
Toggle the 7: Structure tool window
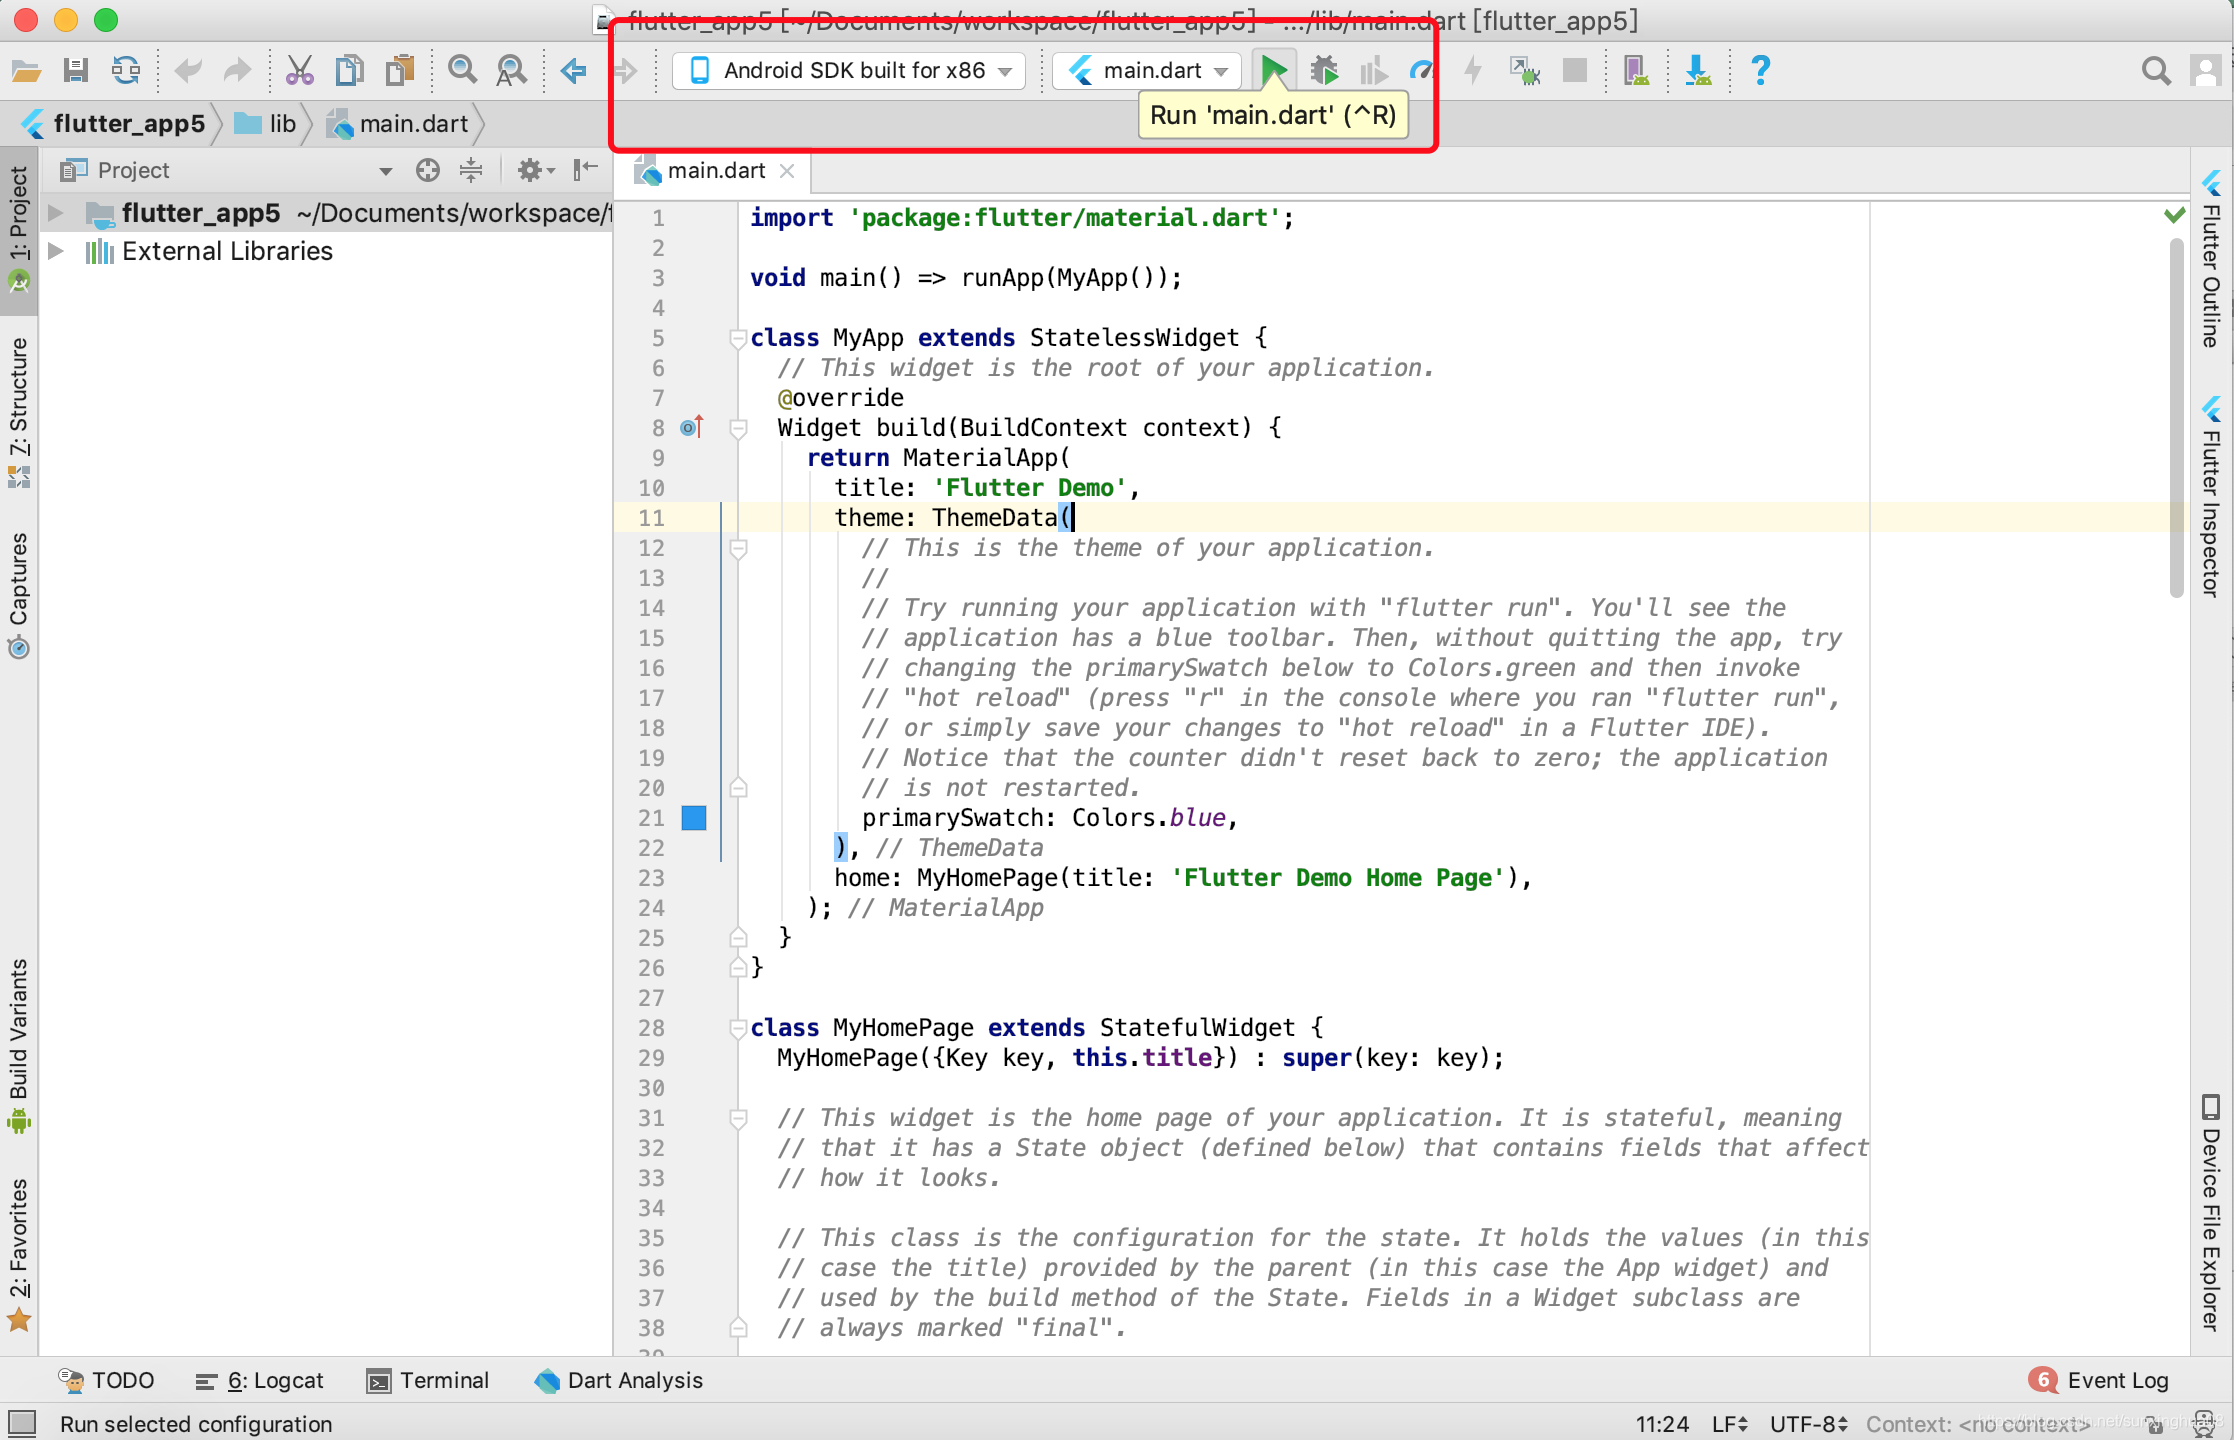[18, 412]
